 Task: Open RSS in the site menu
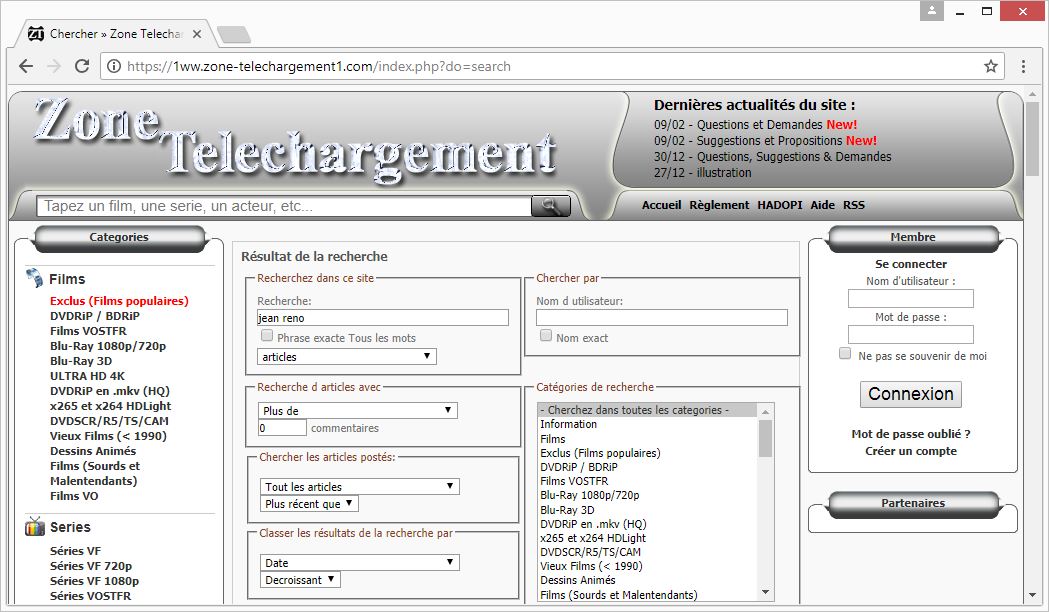[854, 205]
